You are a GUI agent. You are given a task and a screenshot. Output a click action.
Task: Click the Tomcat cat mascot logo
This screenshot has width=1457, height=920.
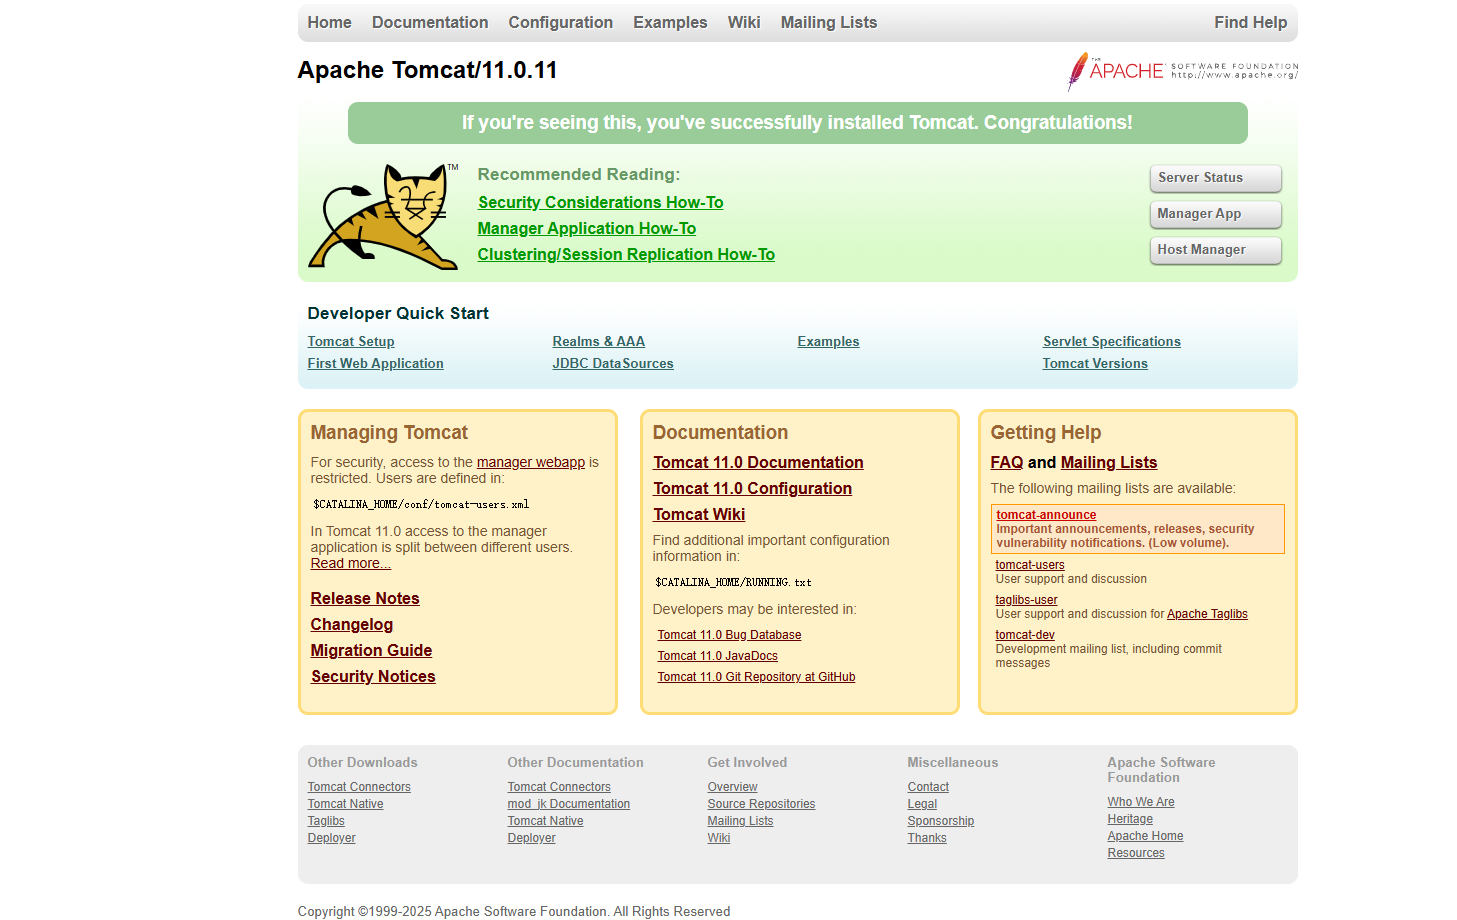(x=383, y=217)
